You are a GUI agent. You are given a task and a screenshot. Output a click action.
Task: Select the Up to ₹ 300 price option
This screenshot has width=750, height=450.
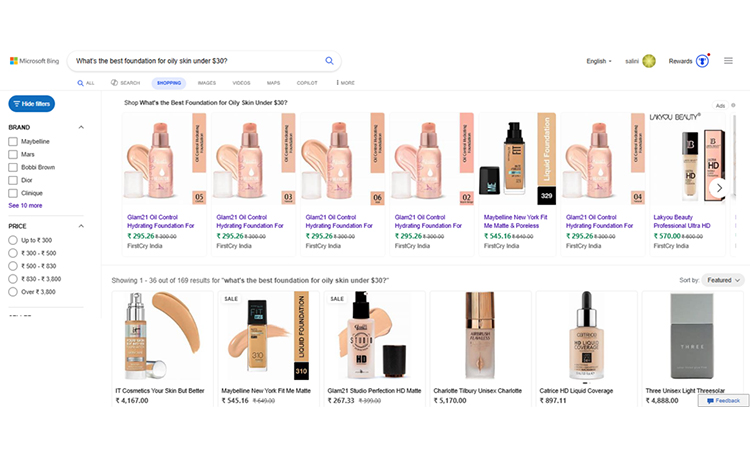coord(13,241)
